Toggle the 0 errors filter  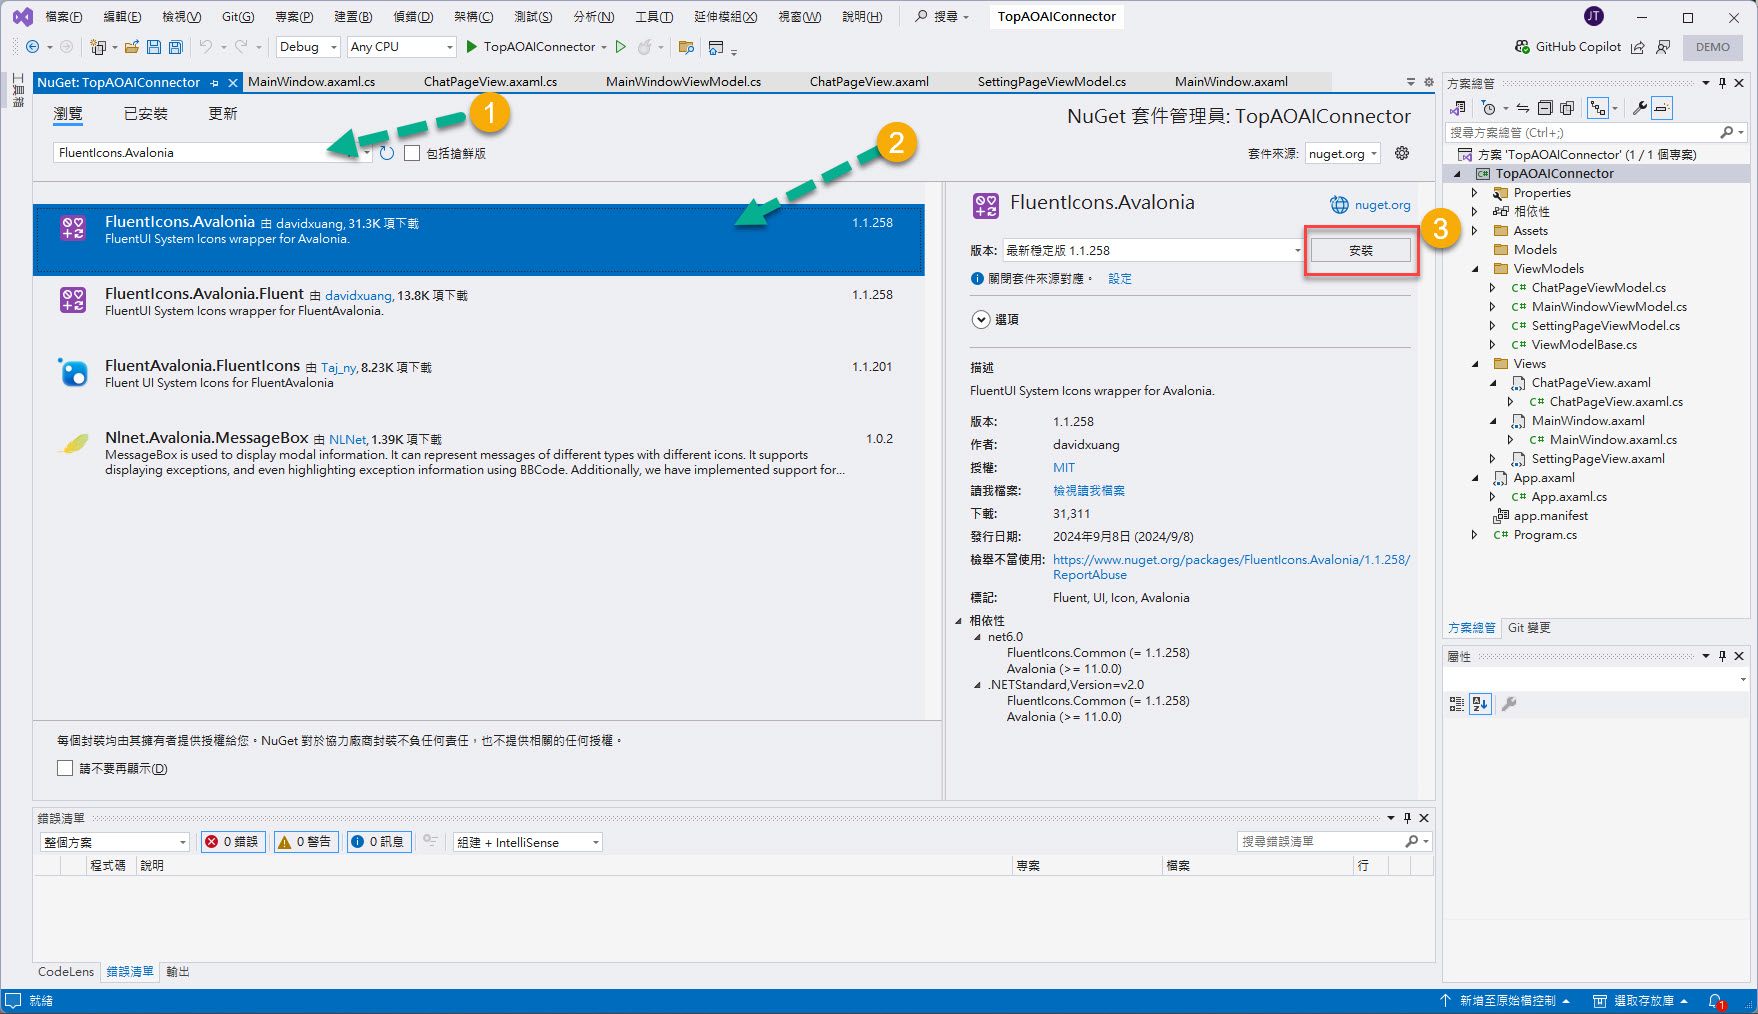[232, 842]
